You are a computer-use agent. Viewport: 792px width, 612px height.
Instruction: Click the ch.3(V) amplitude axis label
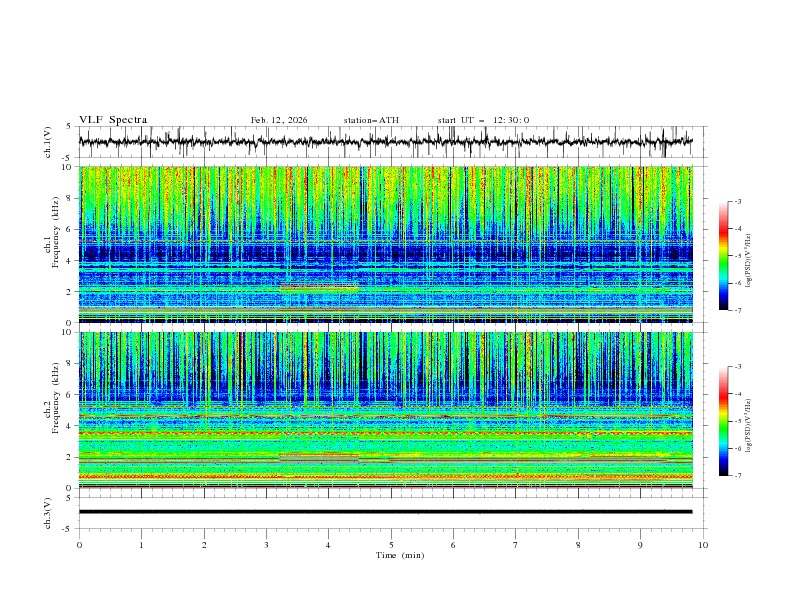(48, 512)
